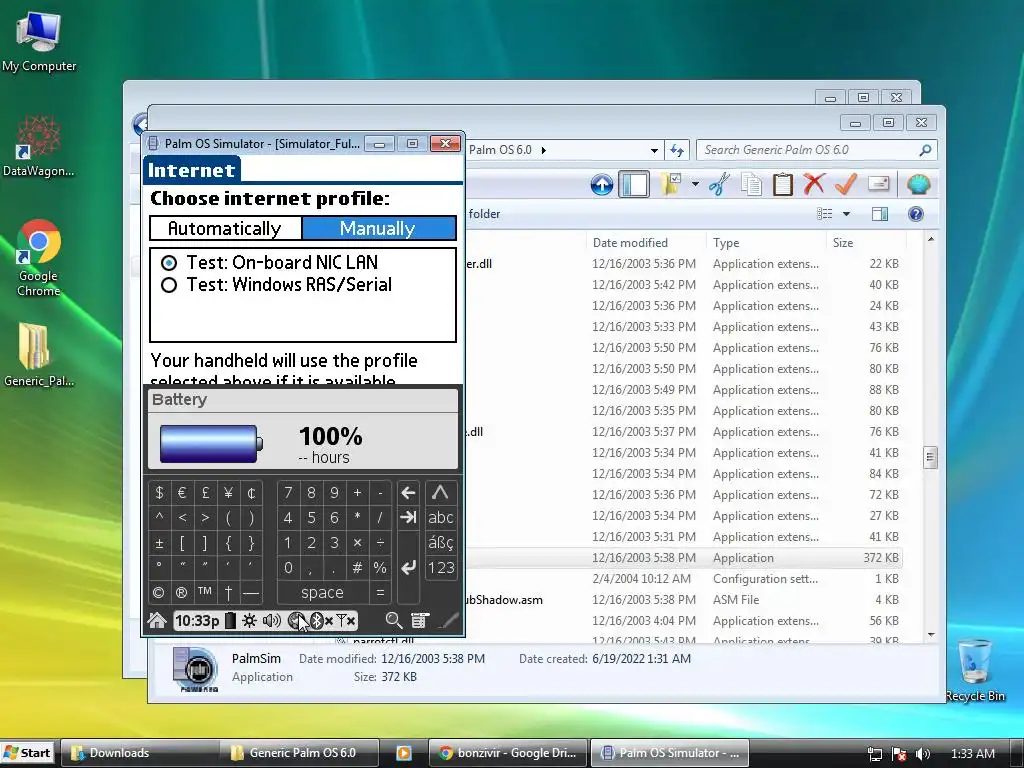The image size is (1024, 768).
Task: Click the Up folder arrow in Explorer toolbar
Action: point(601,185)
